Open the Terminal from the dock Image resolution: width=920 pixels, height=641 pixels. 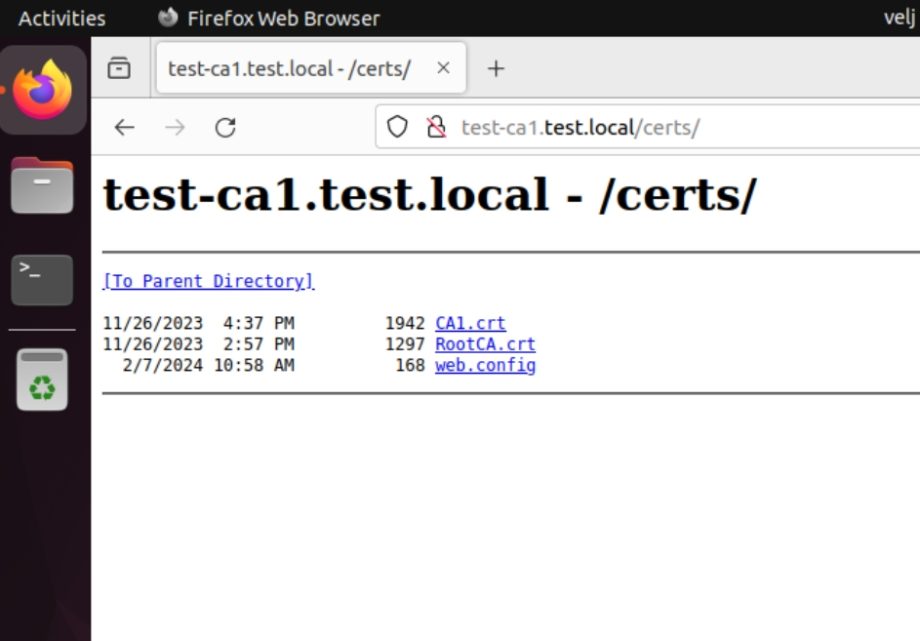pos(42,280)
